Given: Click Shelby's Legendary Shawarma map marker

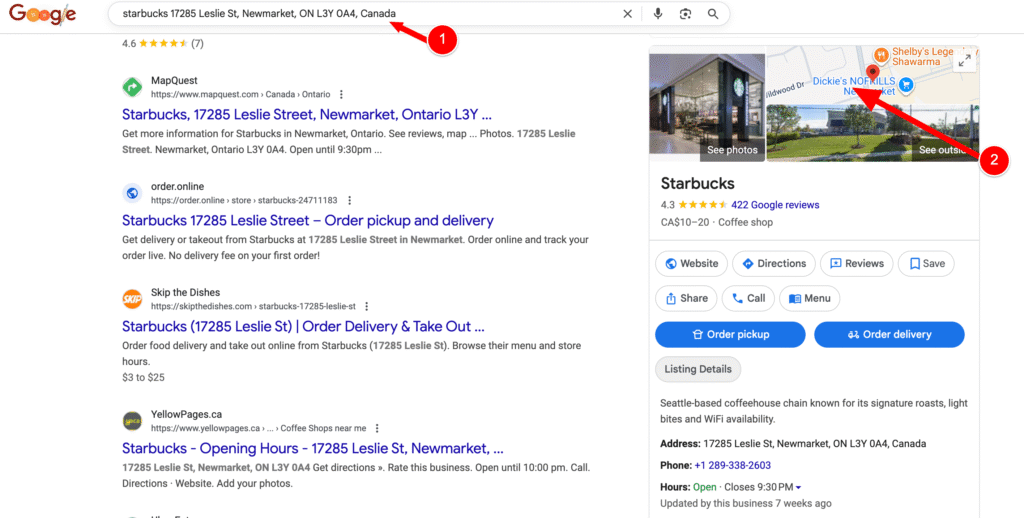Looking at the screenshot, I should click(x=881, y=54).
